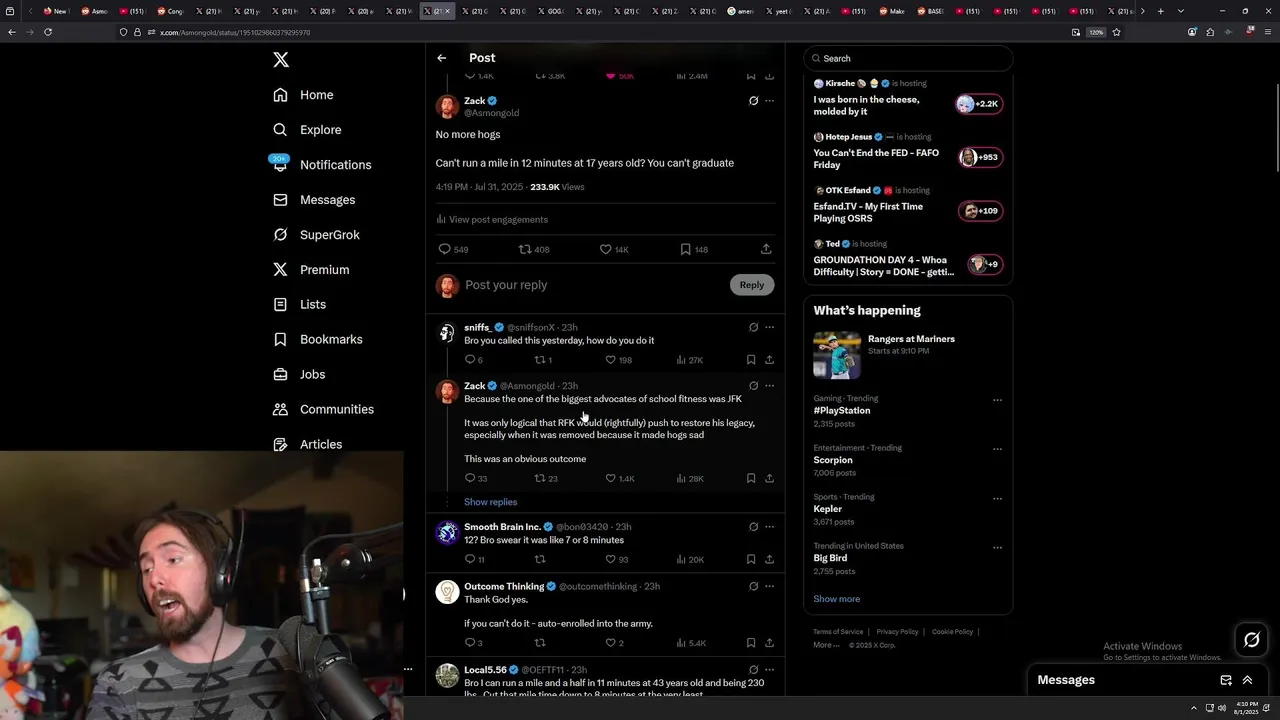Click Show replies link

point(490,502)
